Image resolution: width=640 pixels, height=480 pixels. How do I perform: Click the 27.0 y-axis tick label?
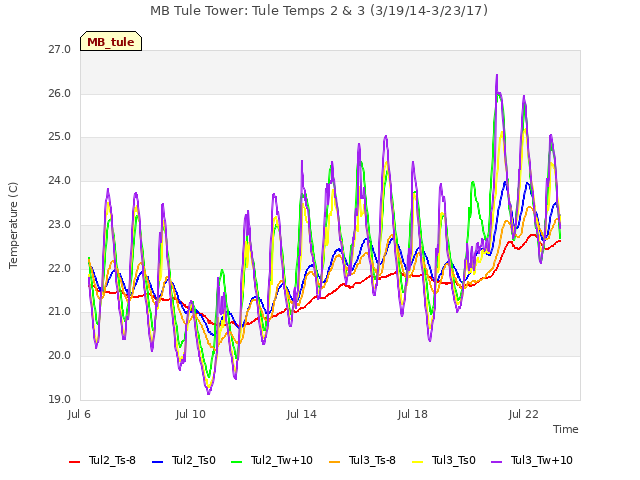coord(60,49)
